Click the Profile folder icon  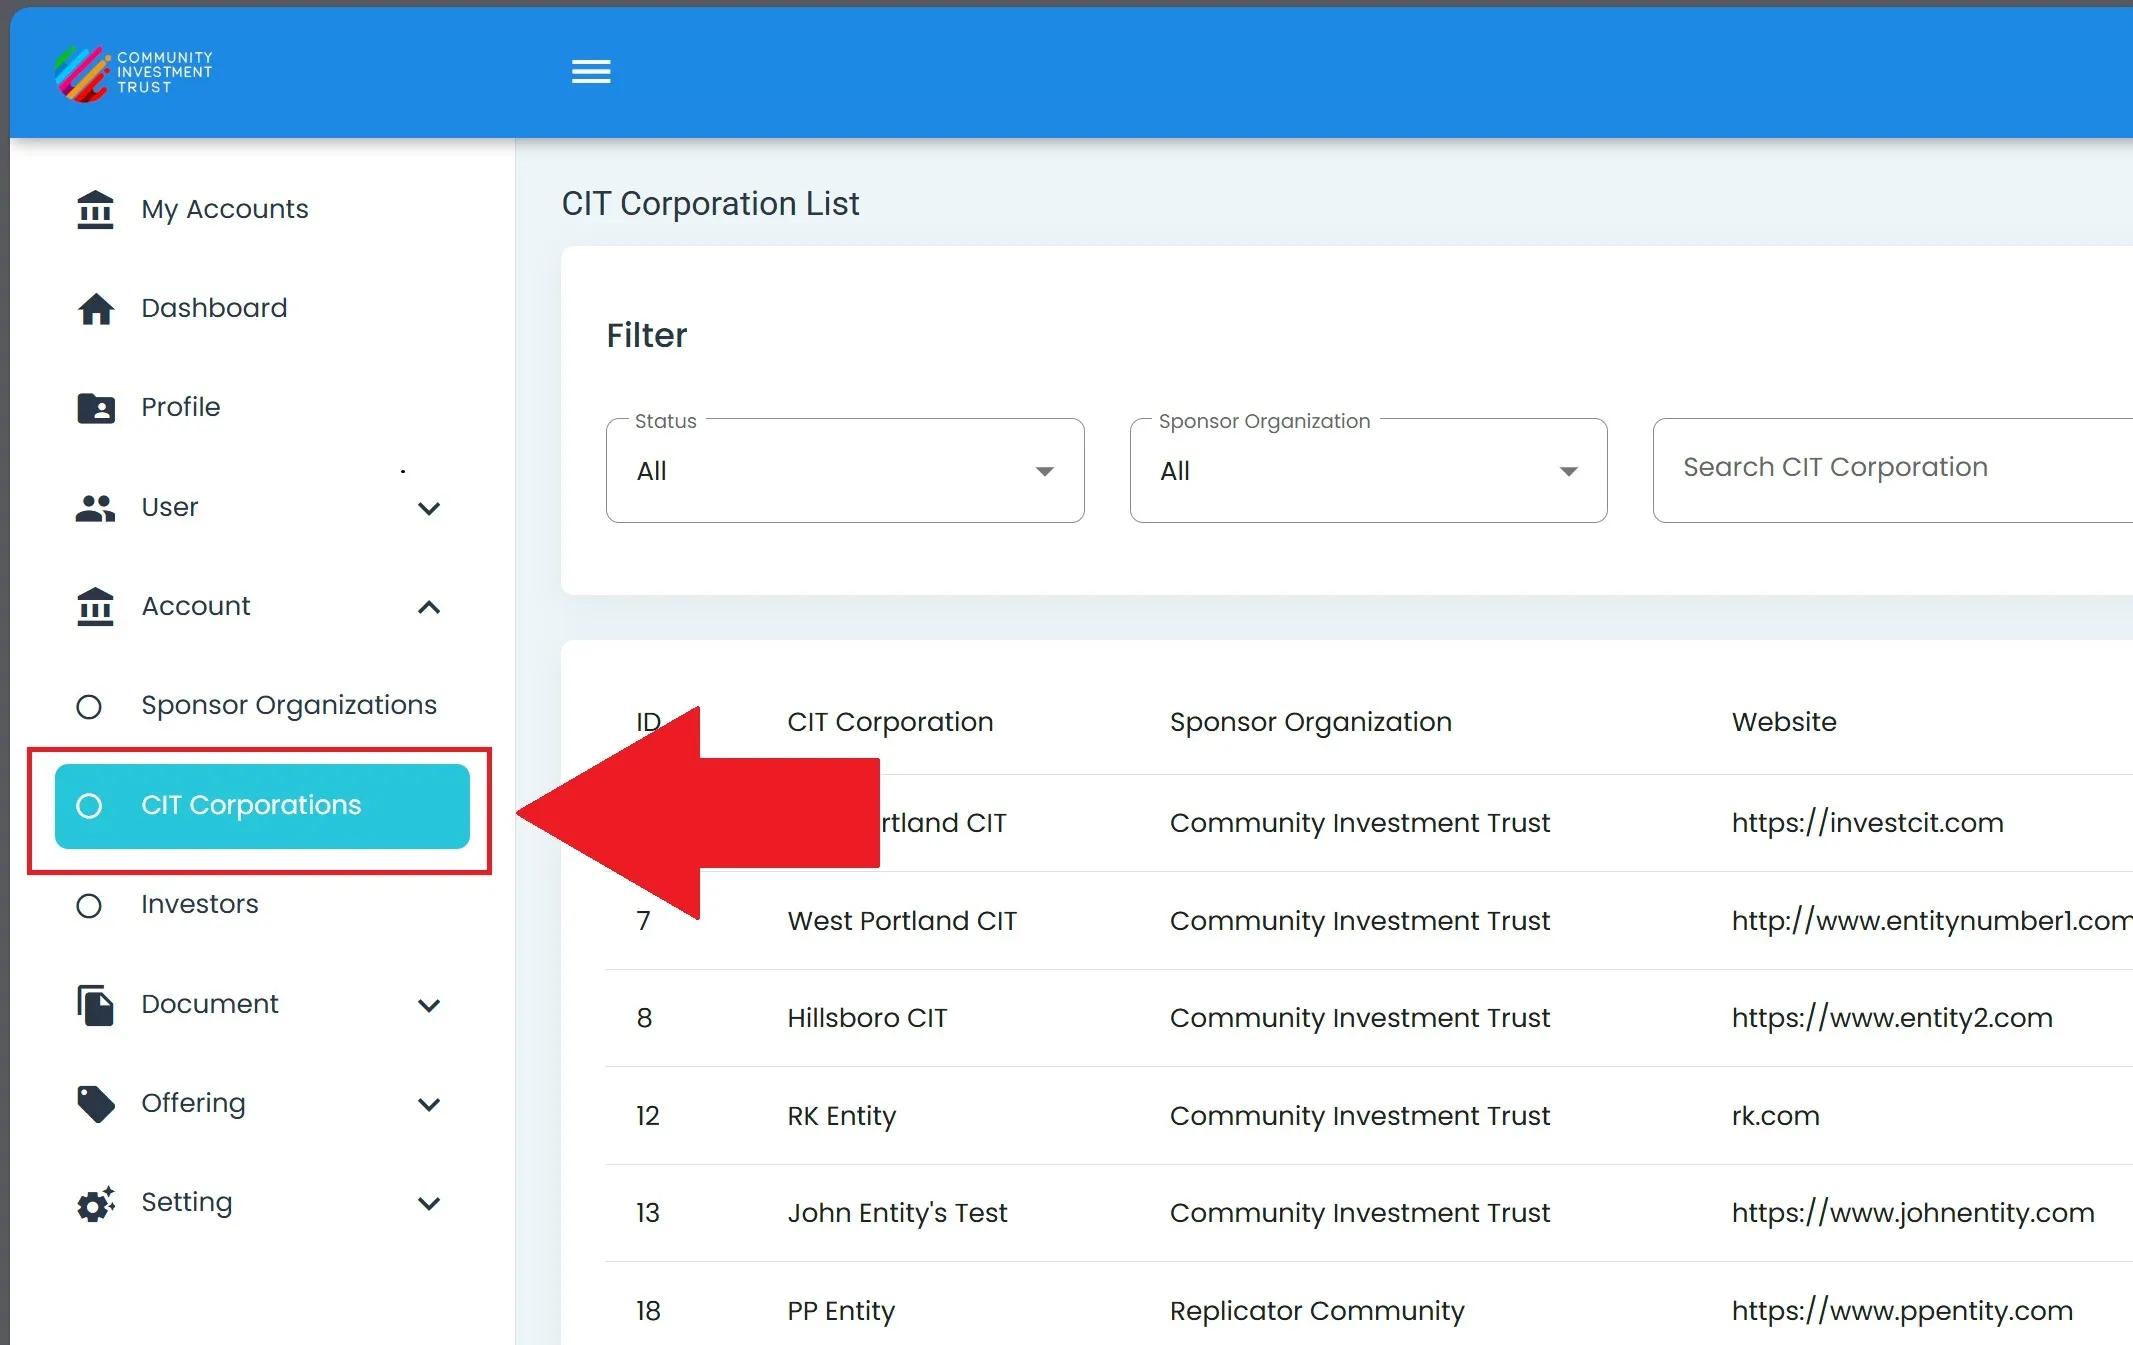click(x=95, y=408)
